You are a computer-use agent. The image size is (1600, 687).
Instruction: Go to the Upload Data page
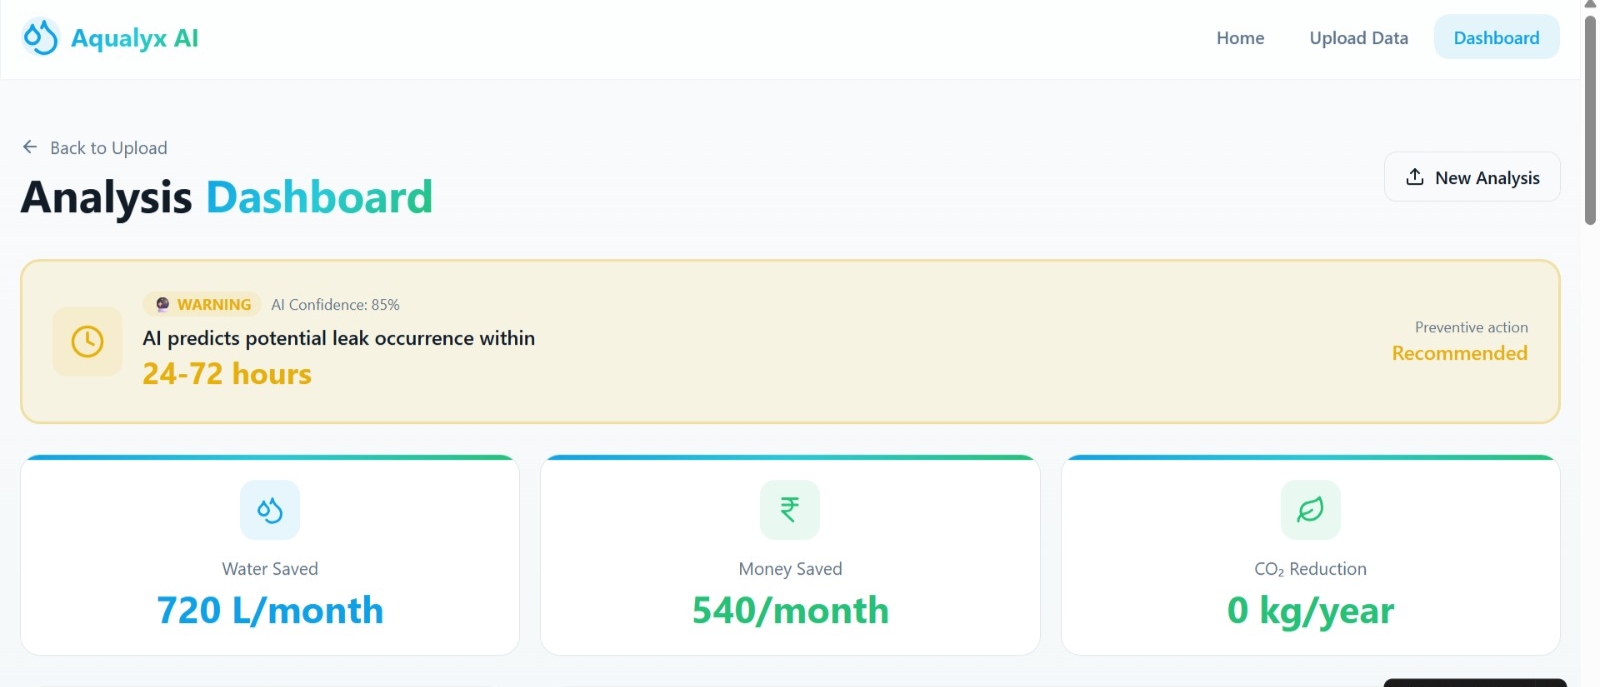pyautogui.click(x=1359, y=38)
